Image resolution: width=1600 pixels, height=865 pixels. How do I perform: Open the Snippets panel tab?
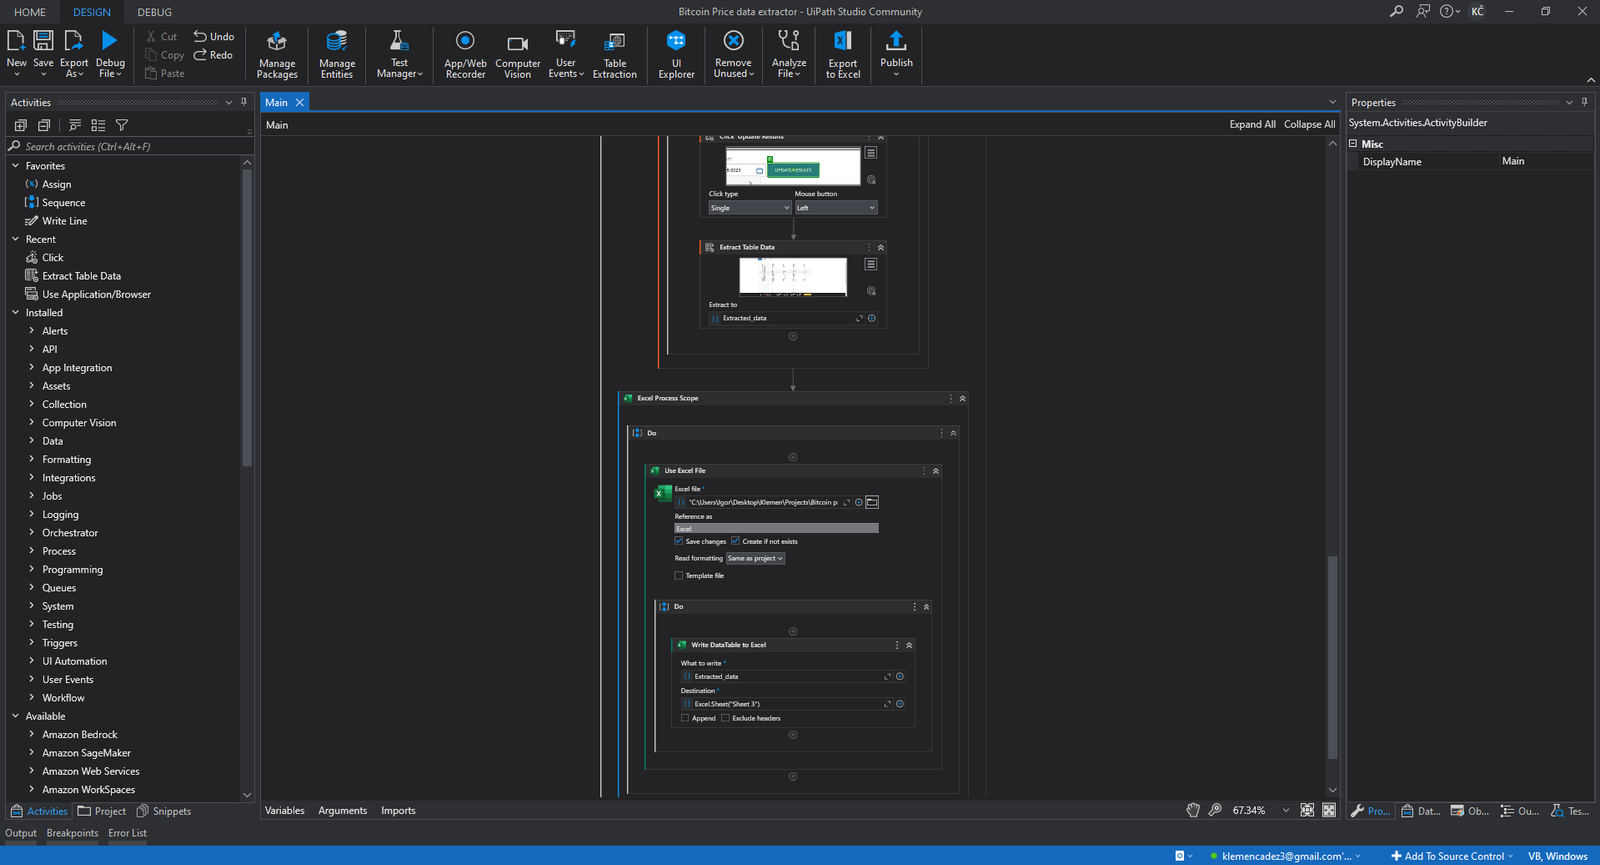click(x=164, y=811)
